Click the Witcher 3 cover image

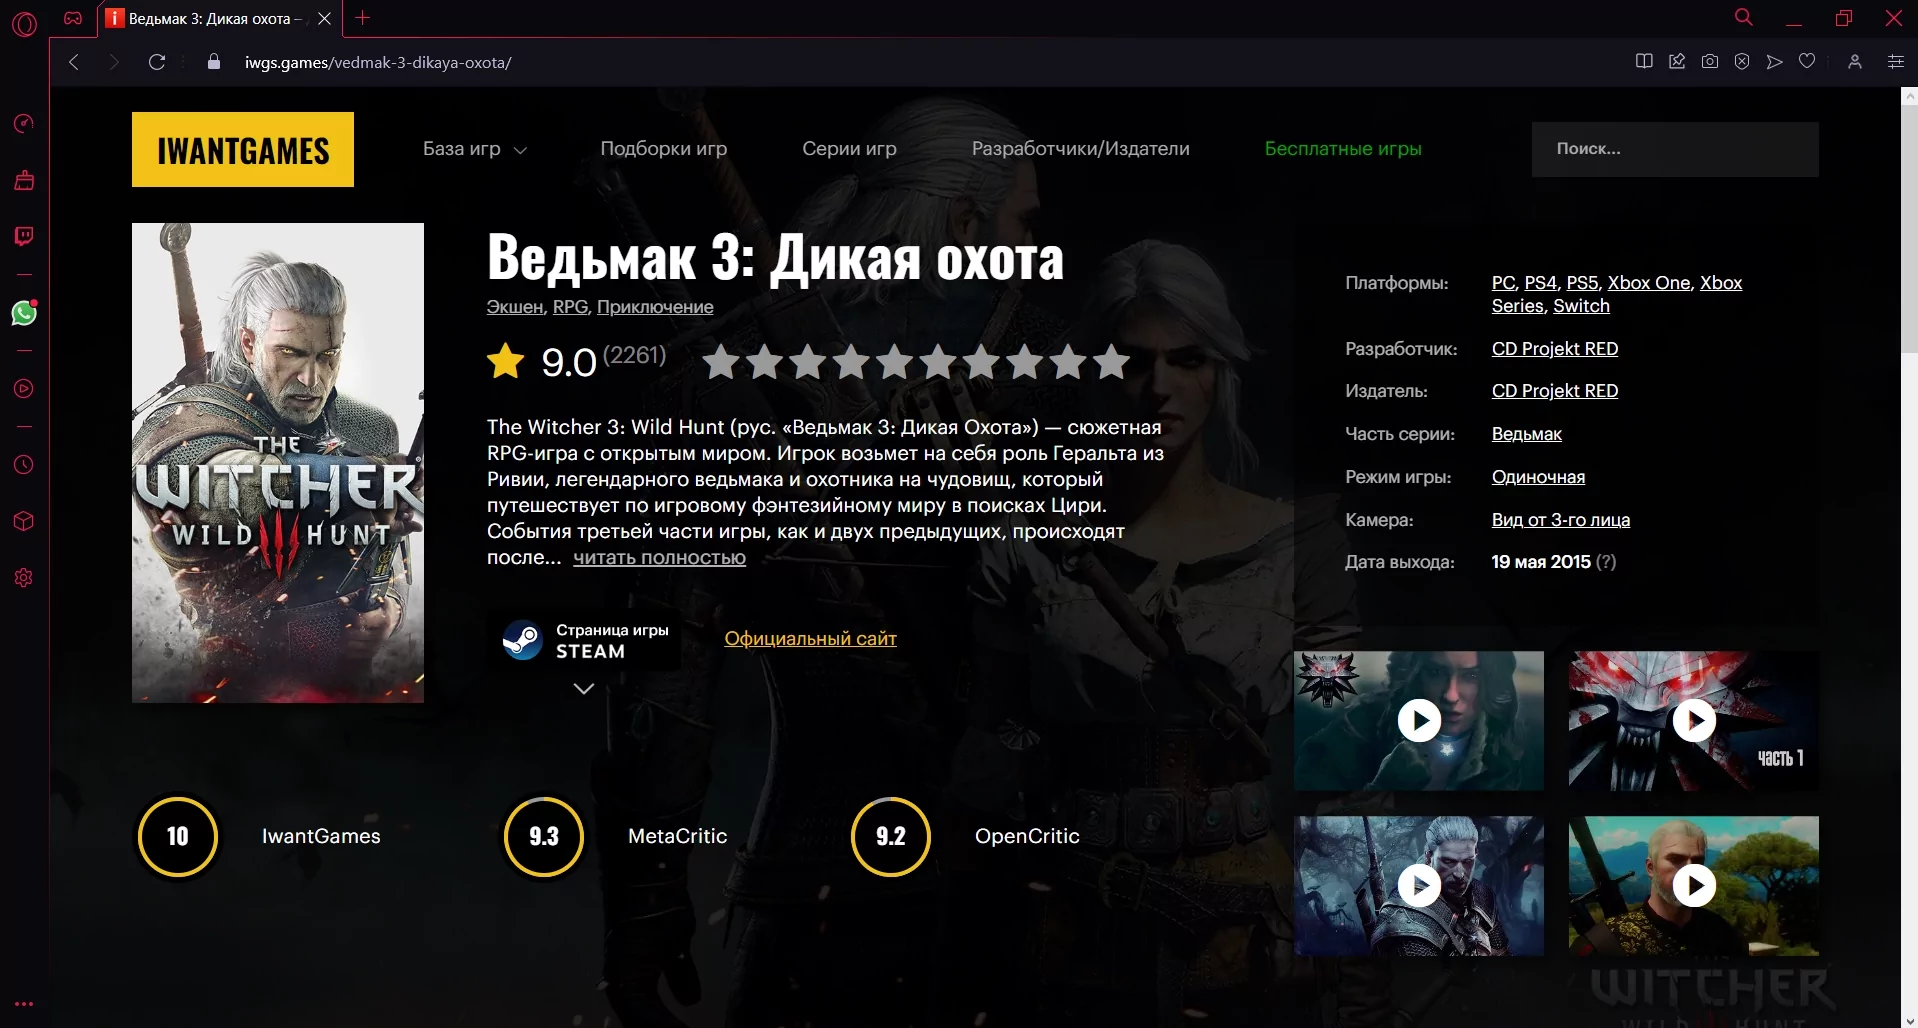click(278, 463)
